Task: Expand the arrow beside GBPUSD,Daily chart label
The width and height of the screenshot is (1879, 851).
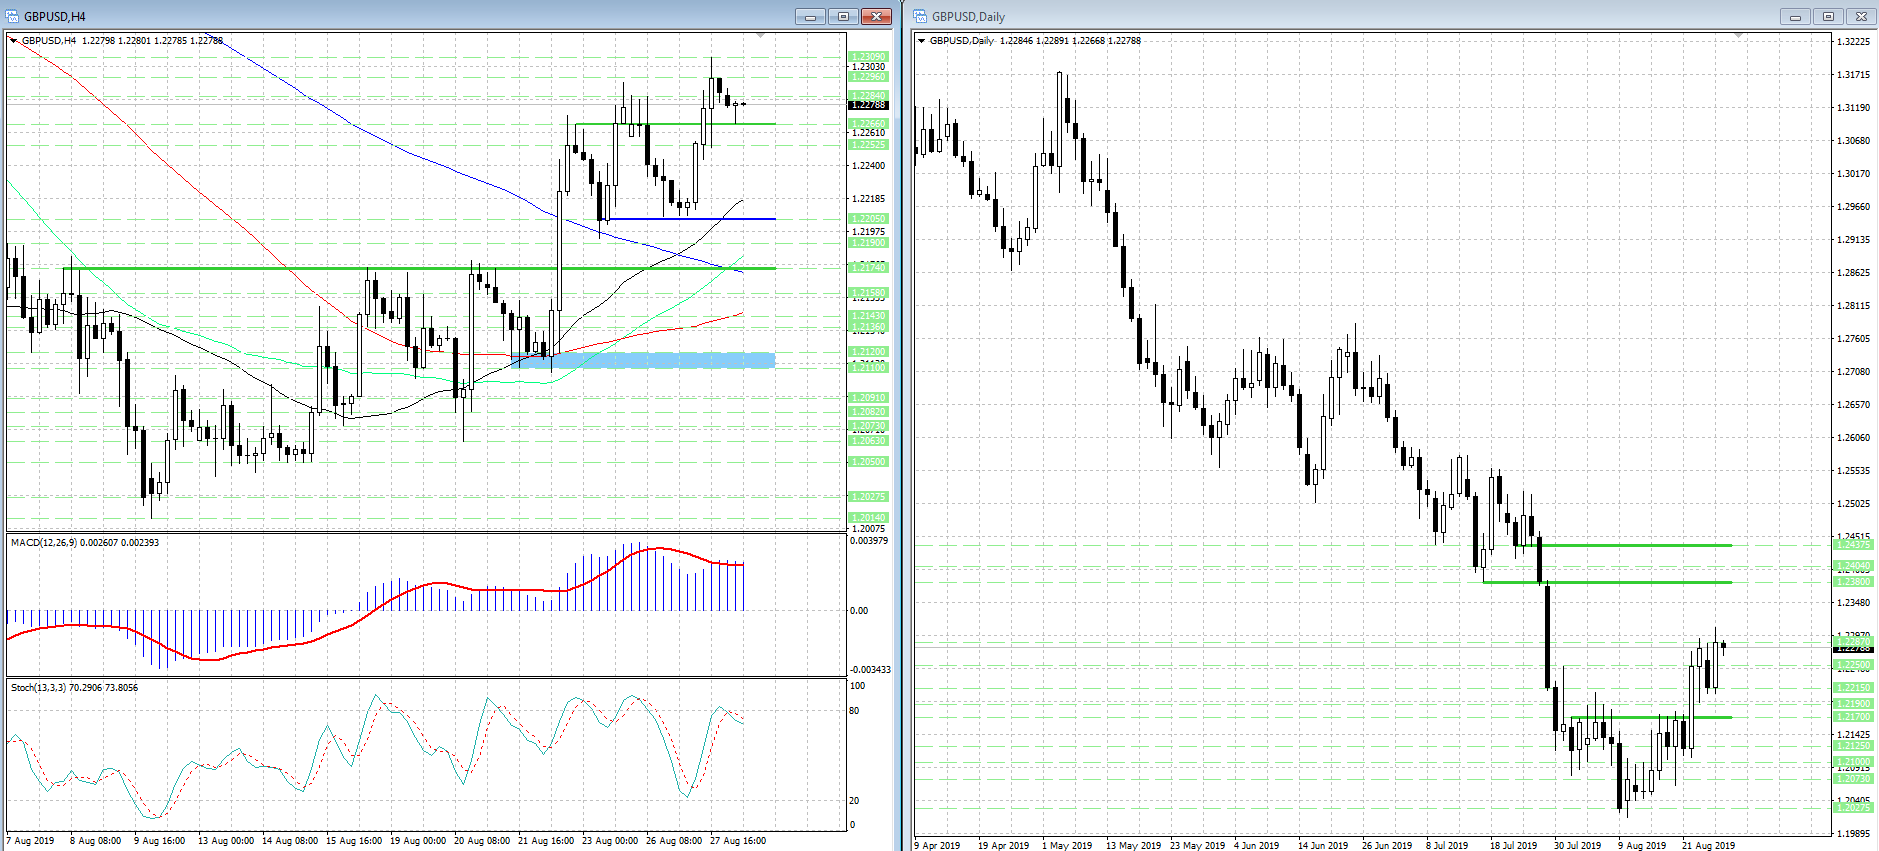Action: (921, 41)
